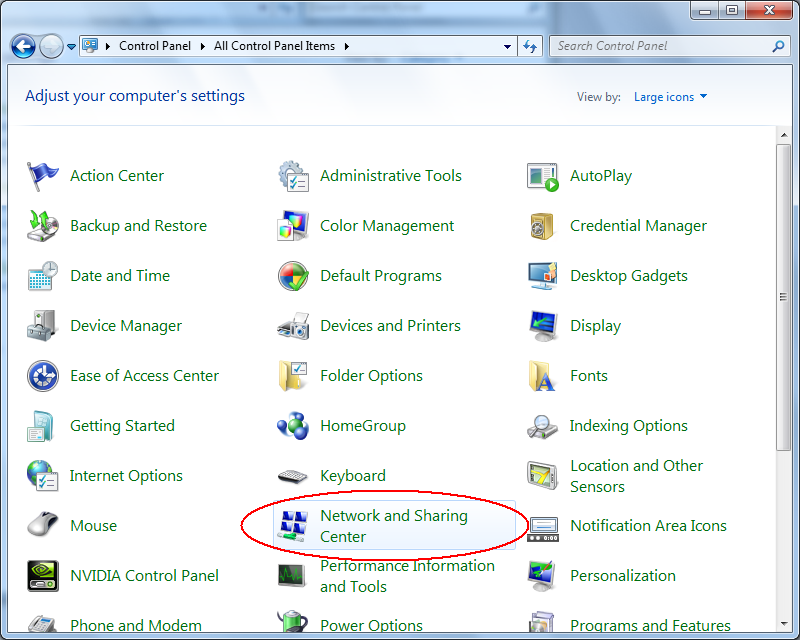The height and width of the screenshot is (640, 800).
Task: Open the Ease of Access Center icon
Action: tap(43, 376)
